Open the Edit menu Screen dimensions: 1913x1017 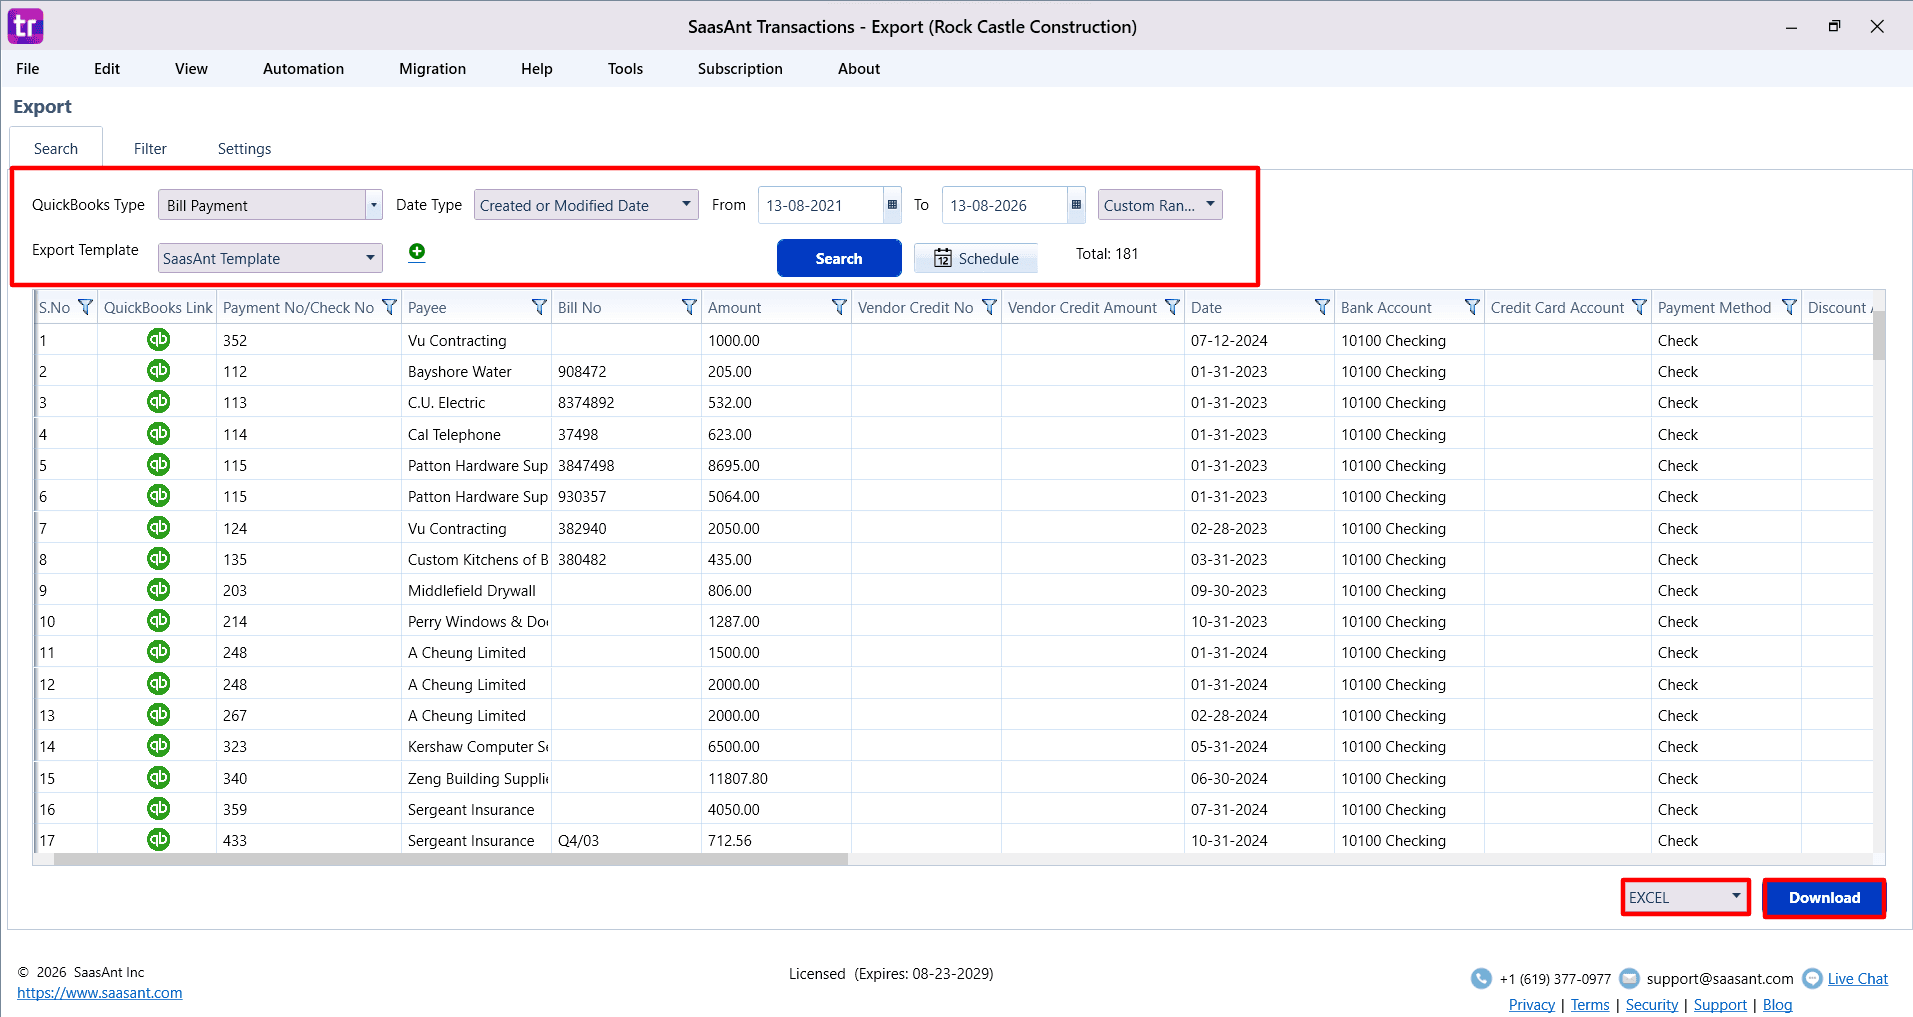(107, 69)
